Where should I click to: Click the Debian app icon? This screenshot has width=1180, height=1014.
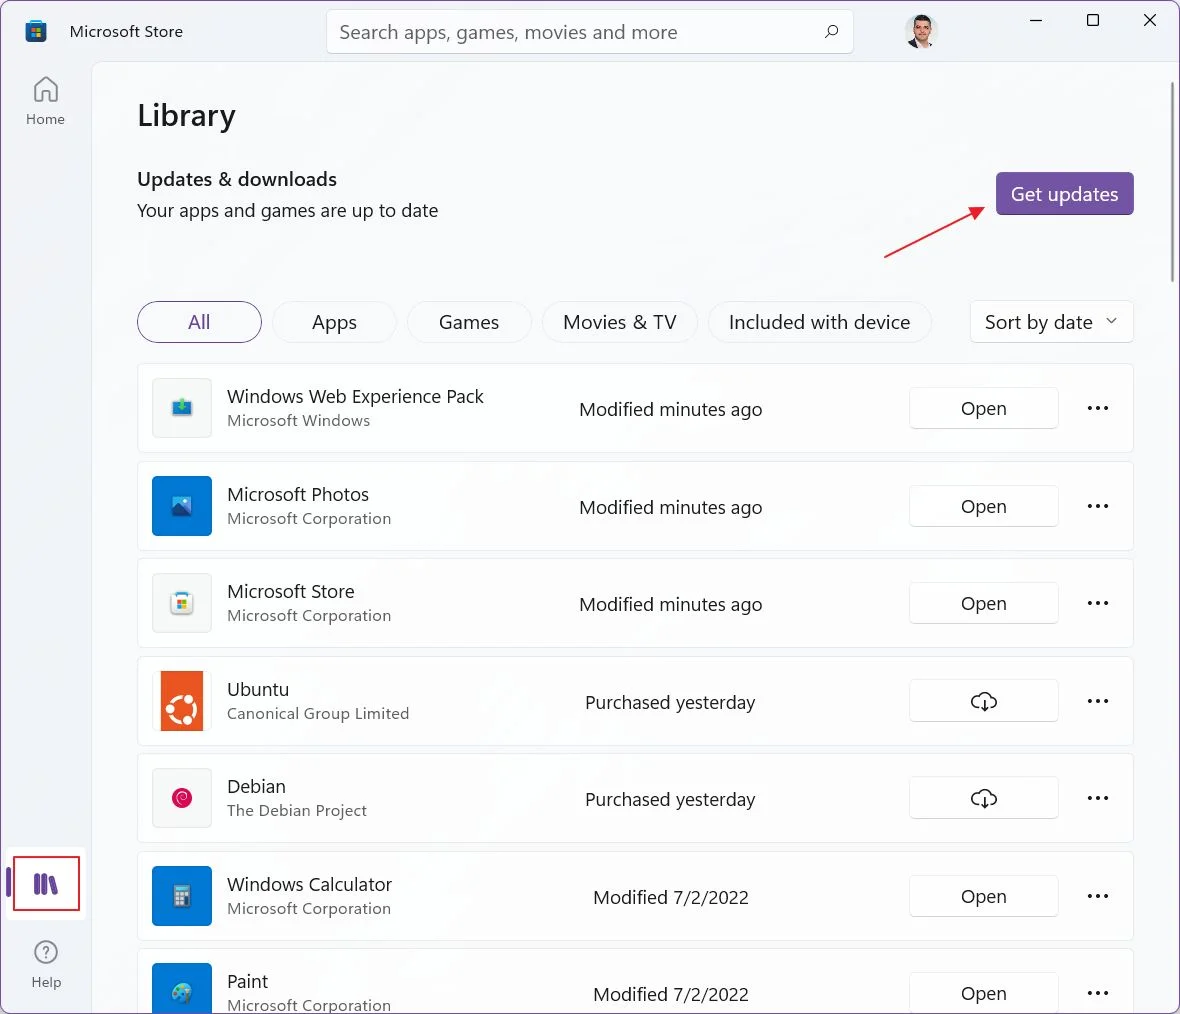(x=182, y=798)
